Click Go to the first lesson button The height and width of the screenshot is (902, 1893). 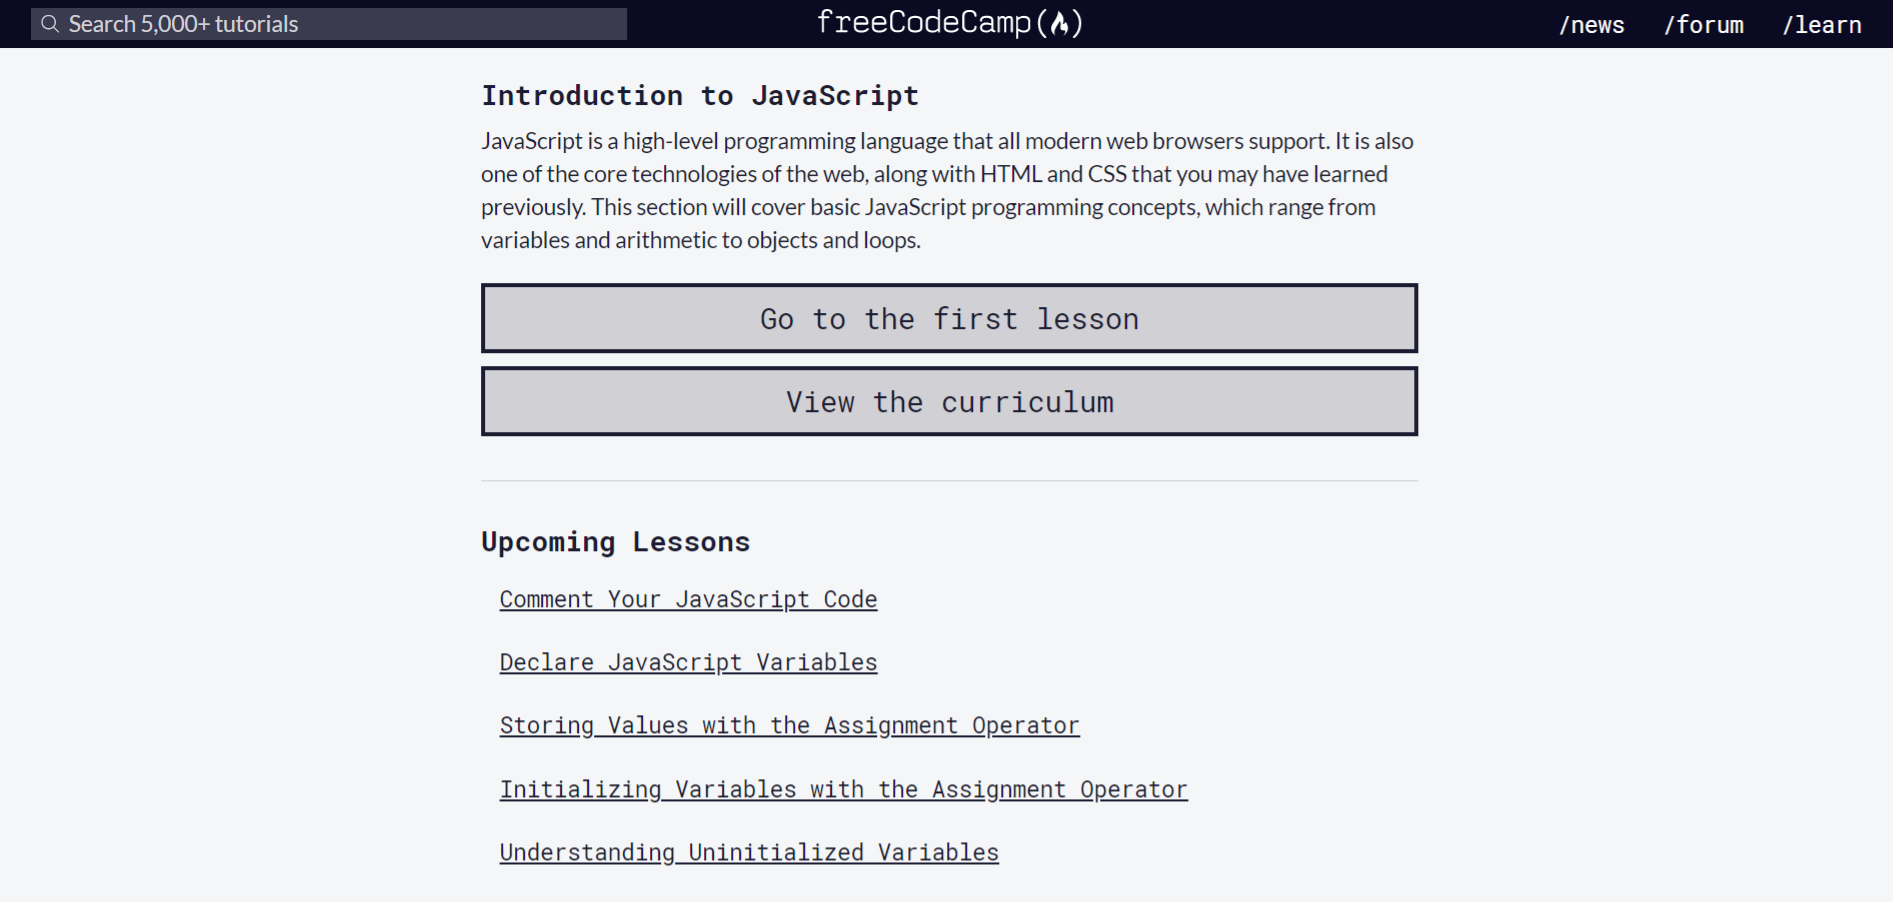click(949, 318)
